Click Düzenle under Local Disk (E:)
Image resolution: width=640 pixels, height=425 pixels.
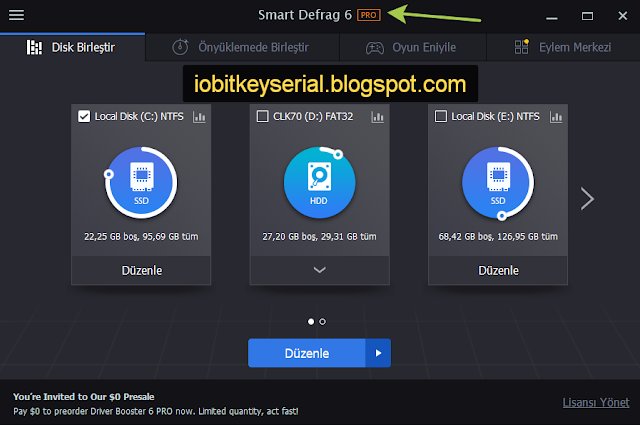click(x=498, y=270)
